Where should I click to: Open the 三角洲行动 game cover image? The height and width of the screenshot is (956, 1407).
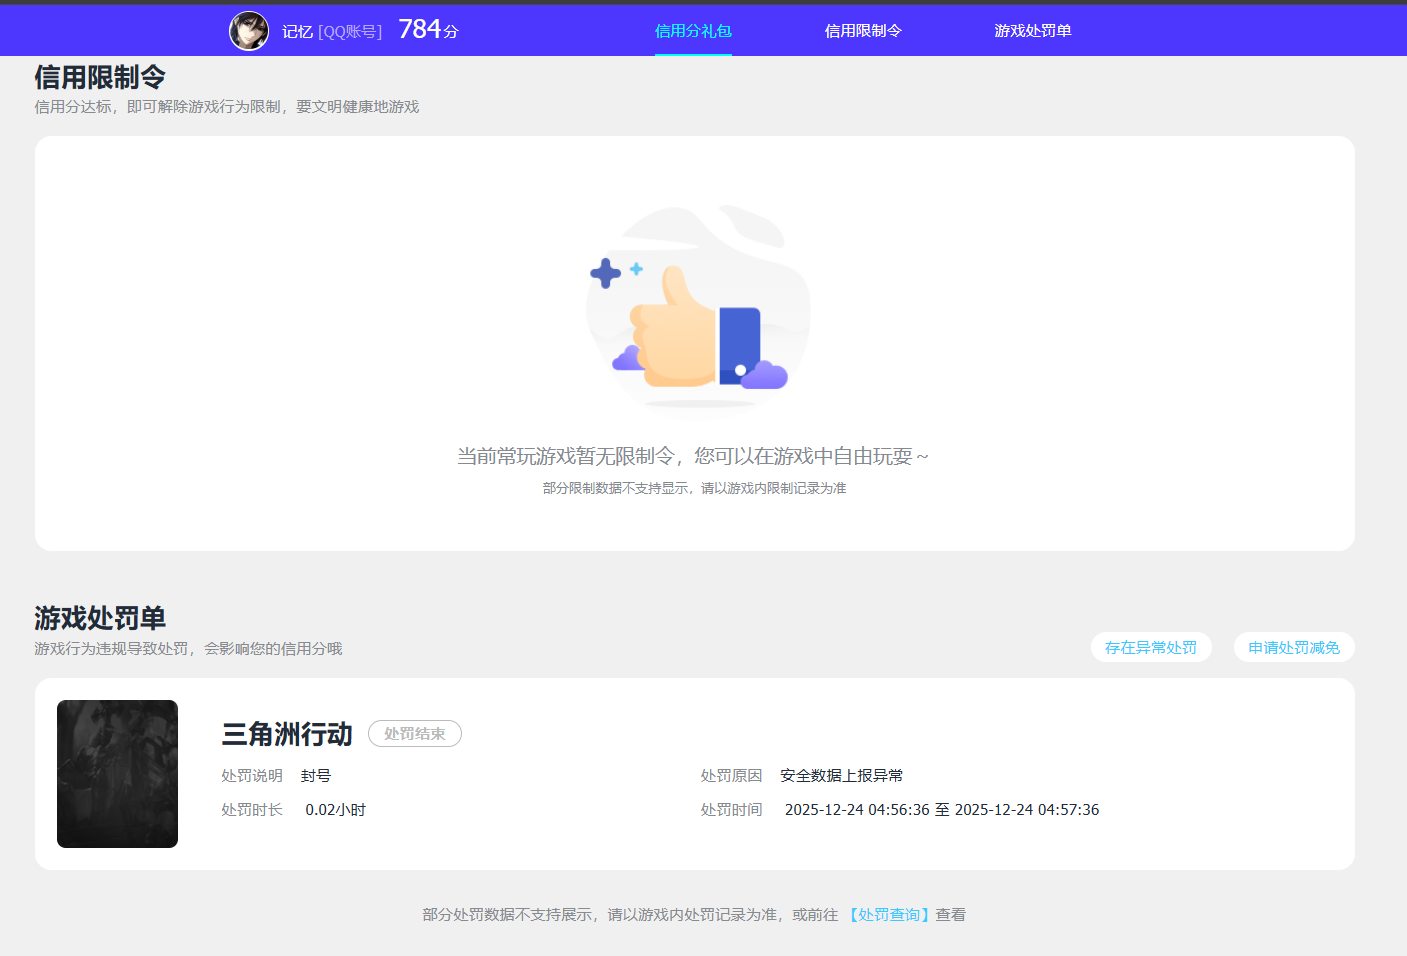pyautogui.click(x=117, y=773)
